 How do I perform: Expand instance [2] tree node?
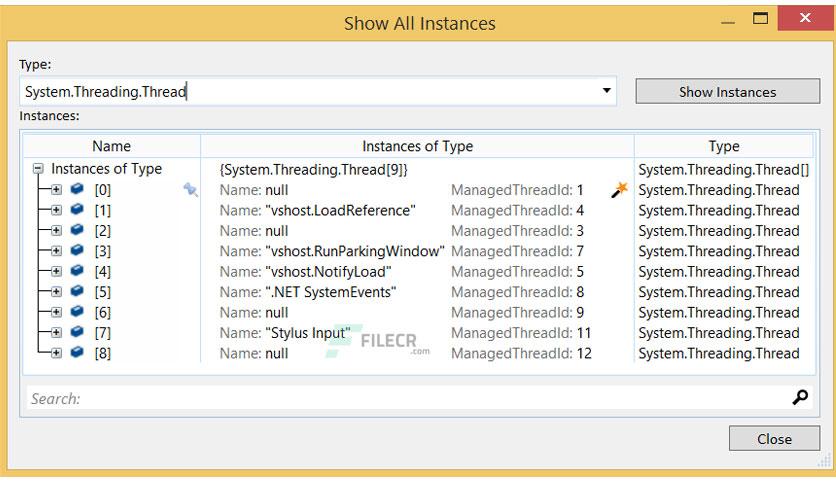point(56,230)
